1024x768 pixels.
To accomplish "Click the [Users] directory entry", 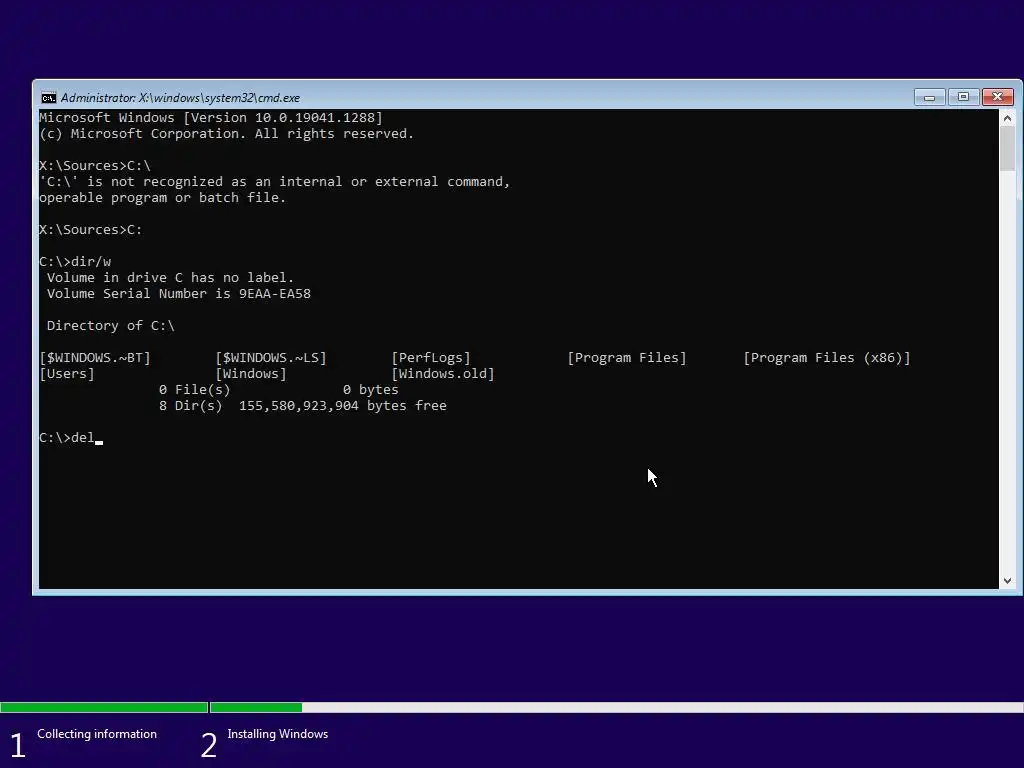I will (x=67, y=374).
